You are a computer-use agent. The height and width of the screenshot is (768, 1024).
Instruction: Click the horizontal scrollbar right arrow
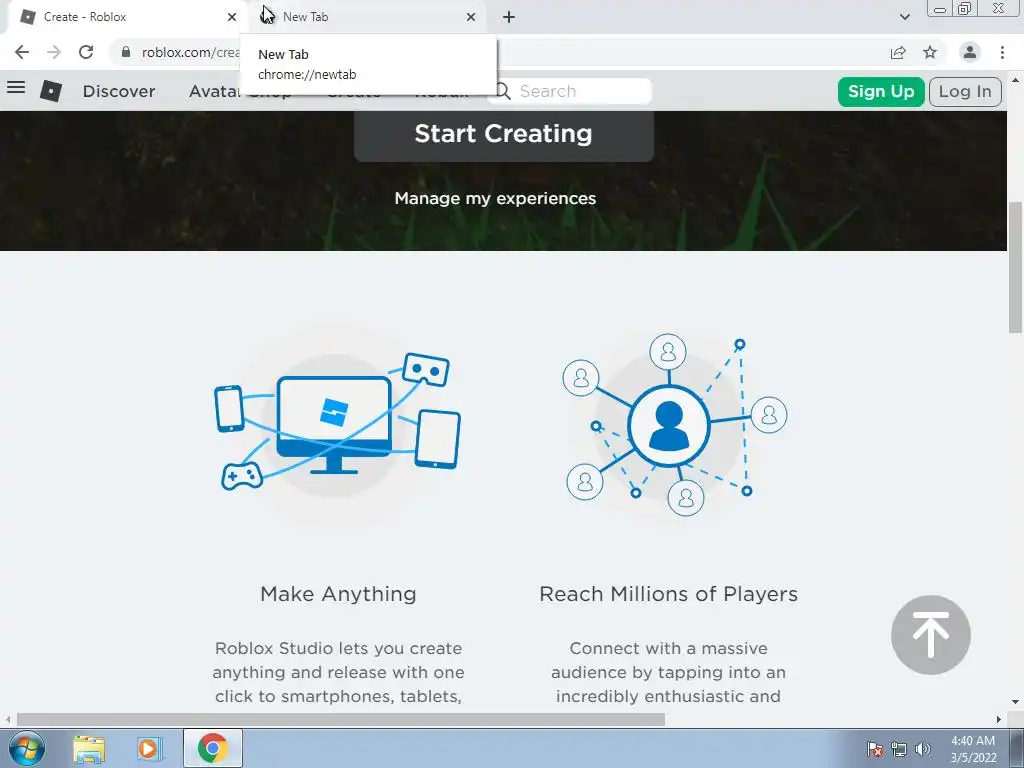pos(999,719)
